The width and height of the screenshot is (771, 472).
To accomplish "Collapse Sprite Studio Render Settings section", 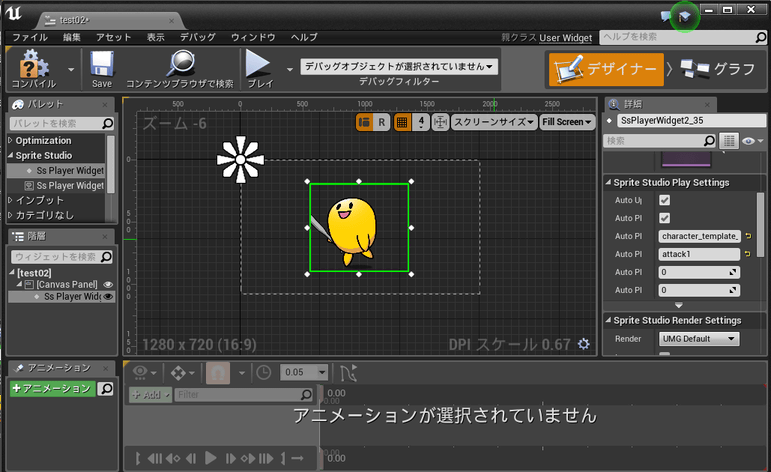I will 608,321.
